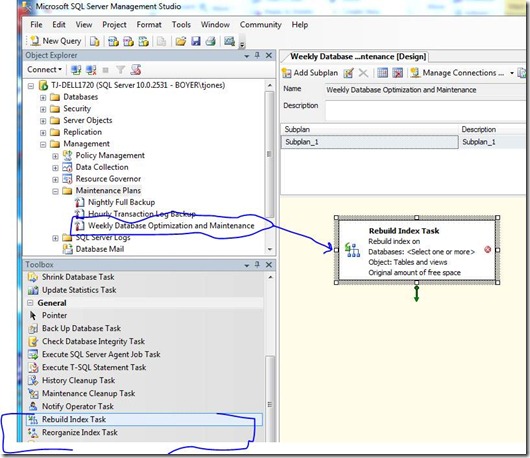Click the plan Name input field
The width and height of the screenshot is (530, 458).
(425, 90)
